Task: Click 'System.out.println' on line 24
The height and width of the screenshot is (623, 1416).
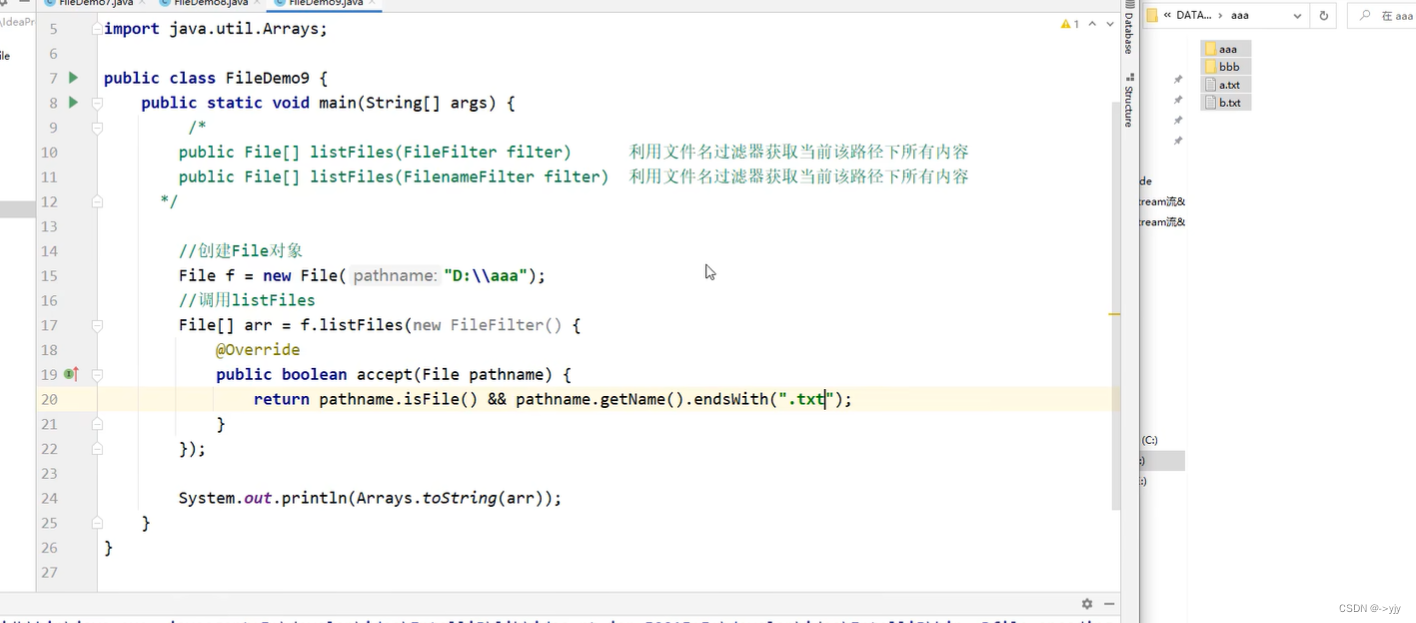Action: 262,498
